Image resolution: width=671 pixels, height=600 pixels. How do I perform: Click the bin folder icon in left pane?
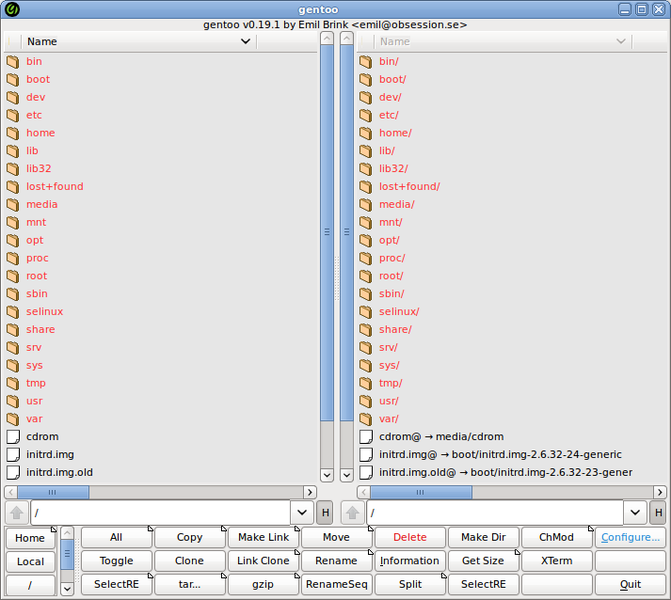pyautogui.click(x=13, y=62)
